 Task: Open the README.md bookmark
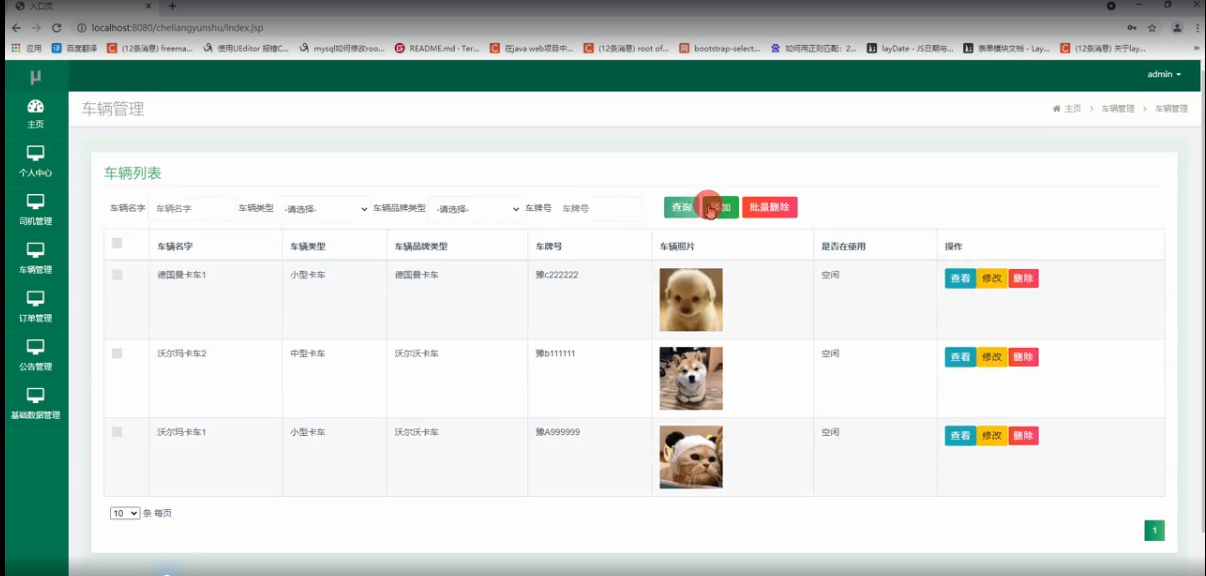pyautogui.click(x=438, y=47)
